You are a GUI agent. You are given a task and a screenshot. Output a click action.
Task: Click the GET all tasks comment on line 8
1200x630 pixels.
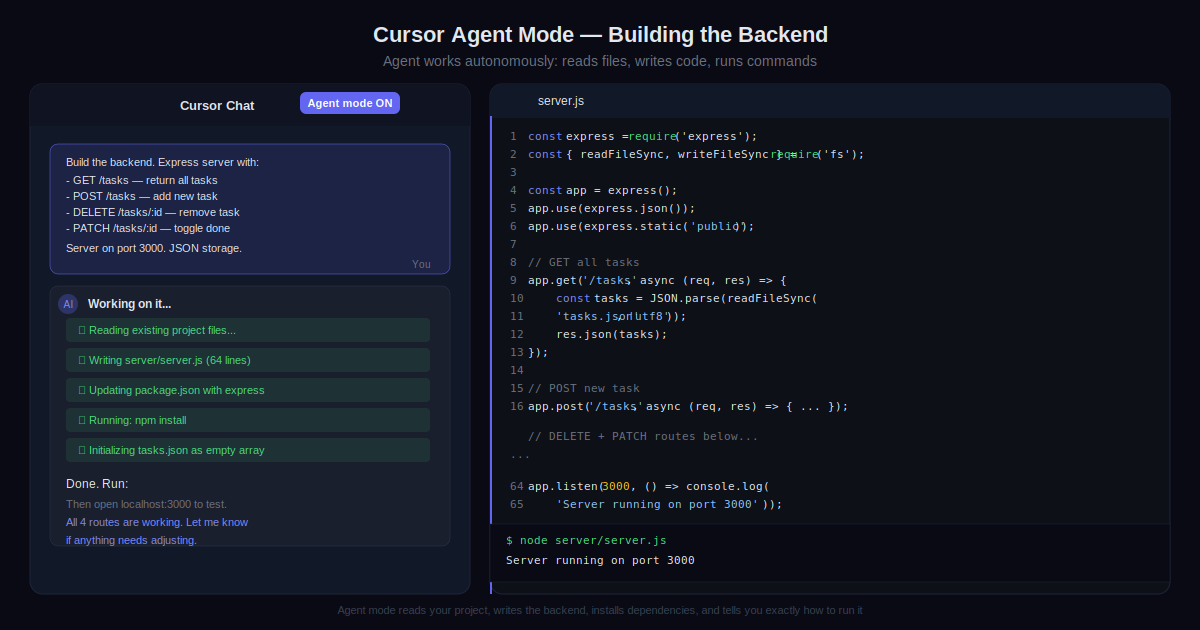(x=583, y=262)
